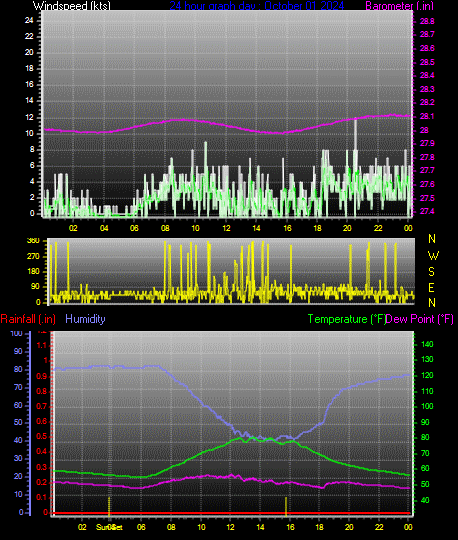Click the 27.9 value on the barometer axis
This screenshot has height=540, width=458.
click(427, 143)
